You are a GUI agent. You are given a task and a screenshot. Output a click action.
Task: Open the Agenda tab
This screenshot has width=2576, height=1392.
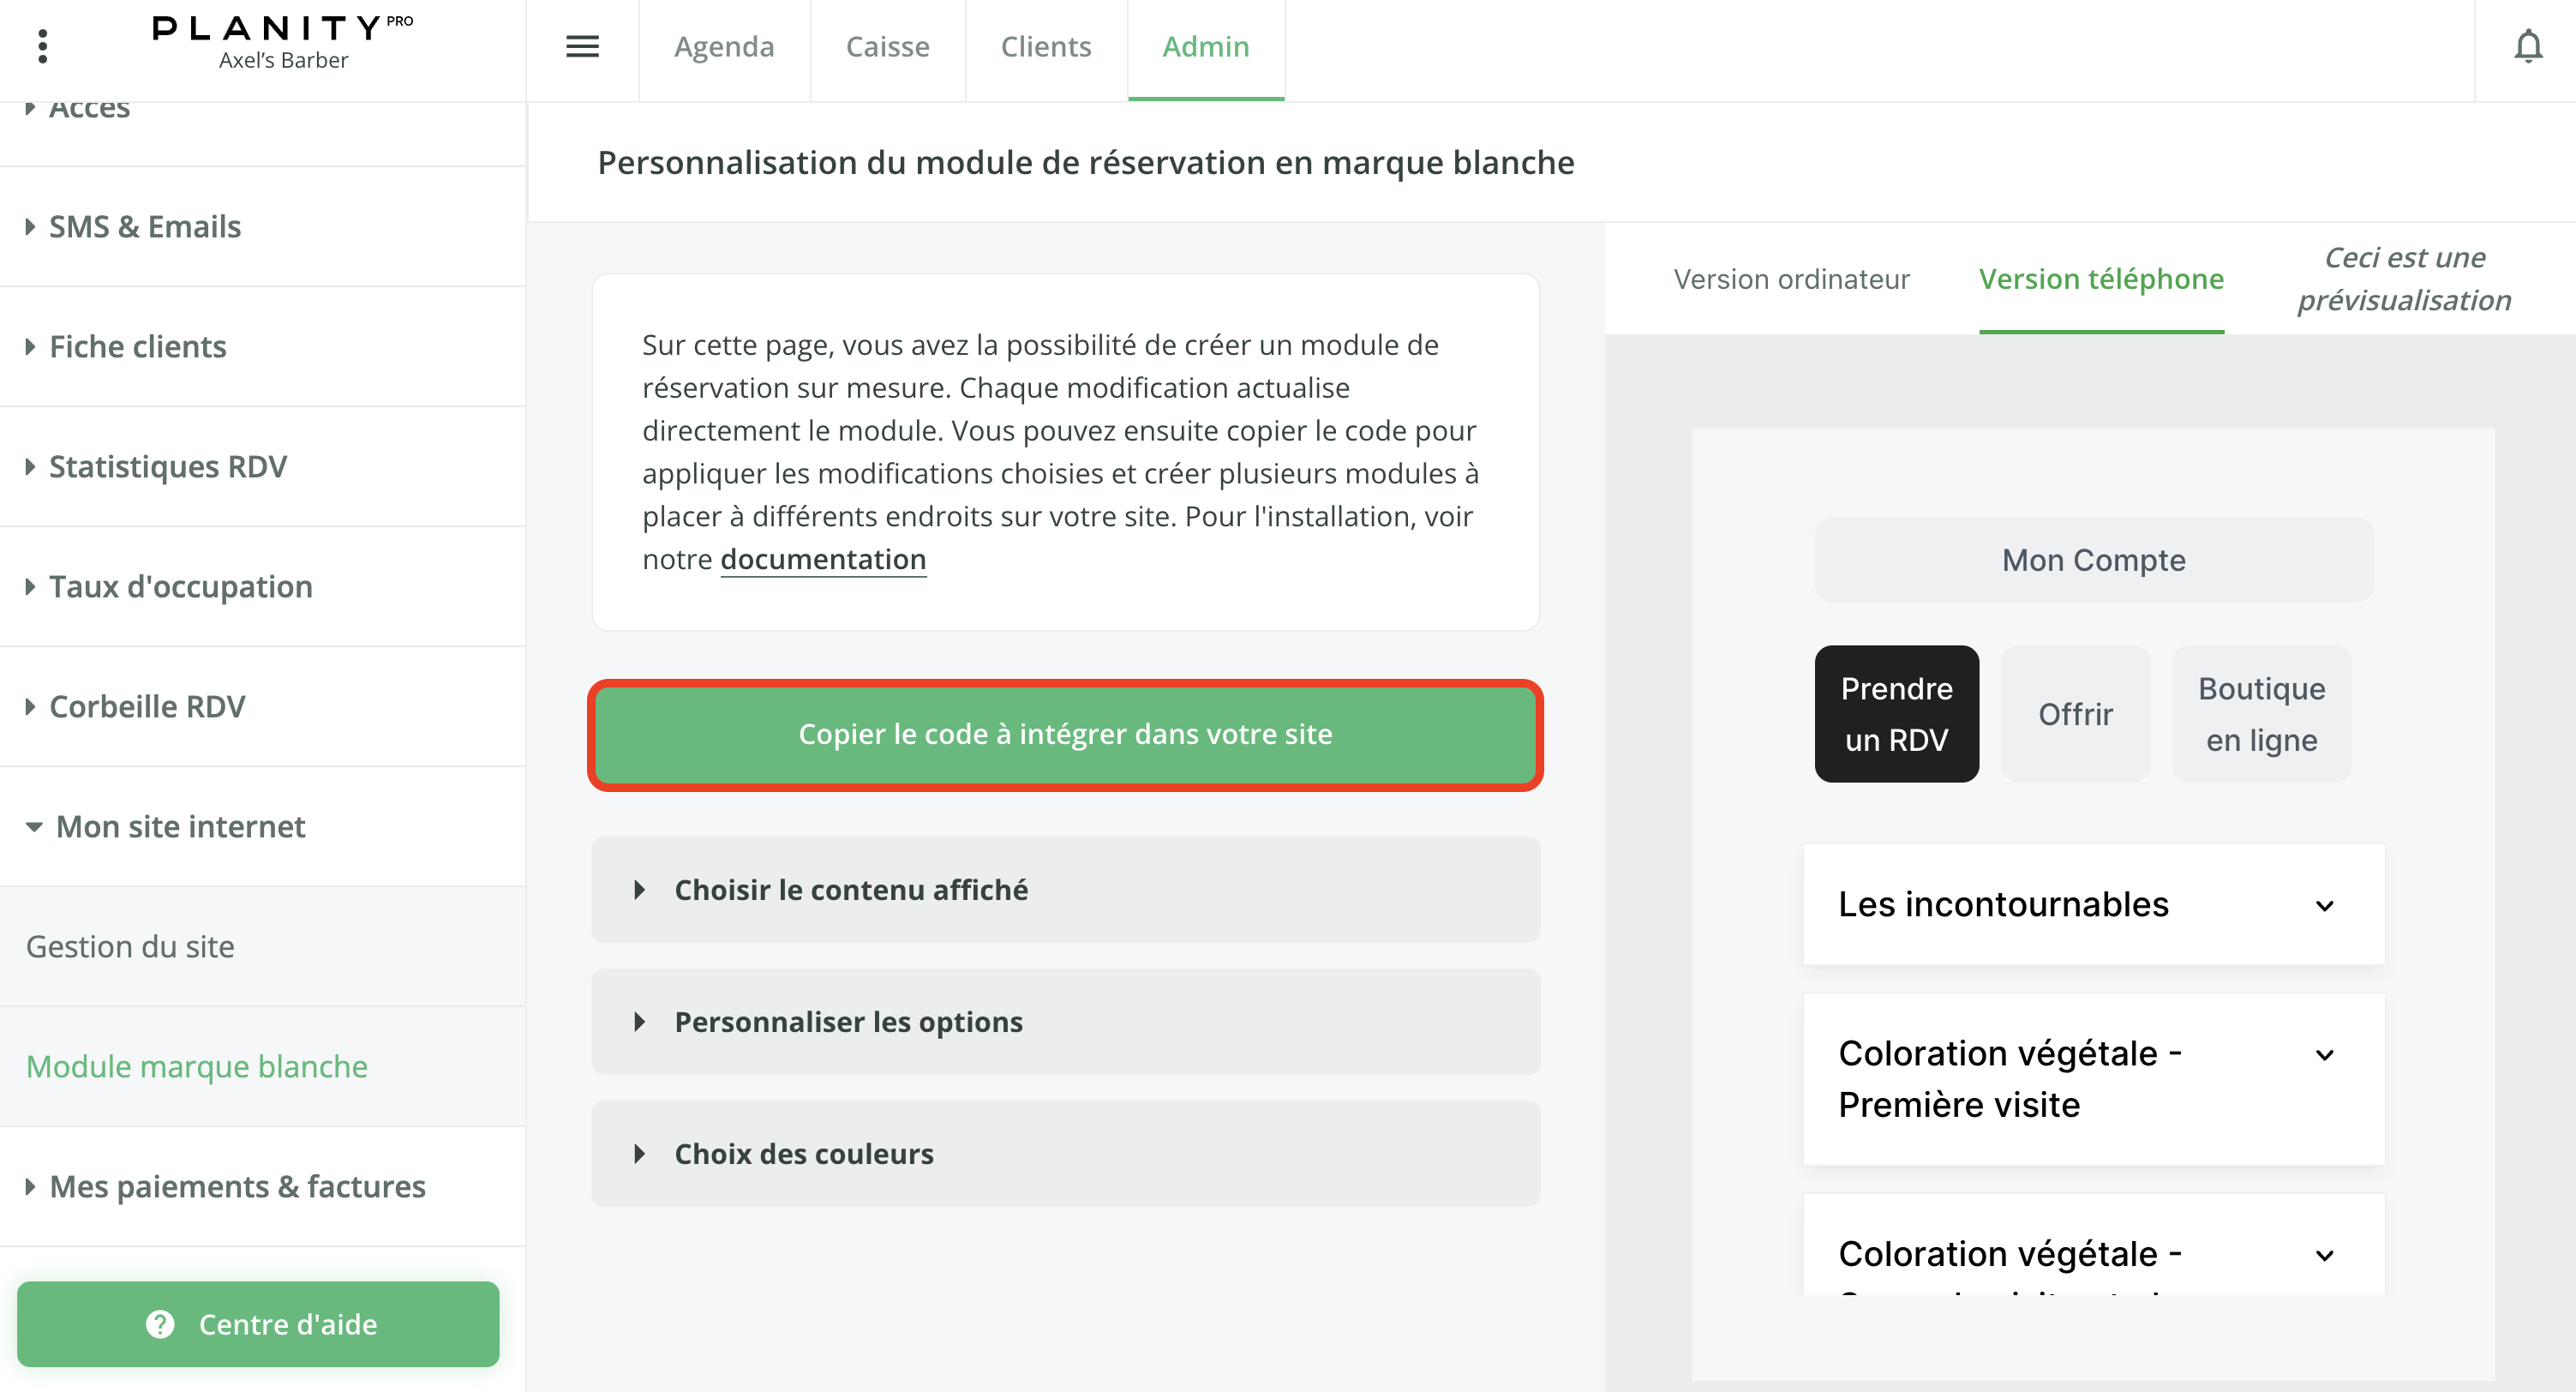(x=724, y=47)
